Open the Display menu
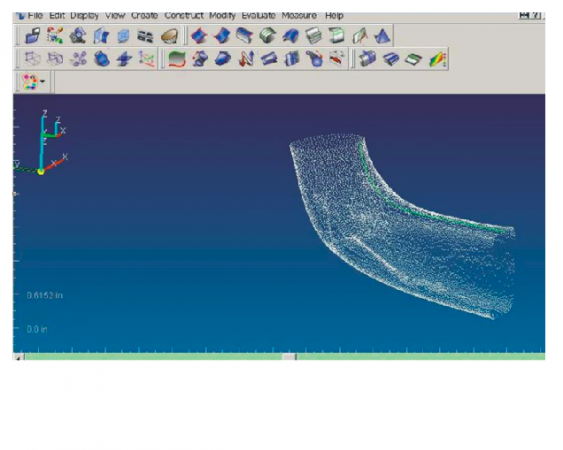The width and height of the screenshot is (563, 450). coord(84,15)
